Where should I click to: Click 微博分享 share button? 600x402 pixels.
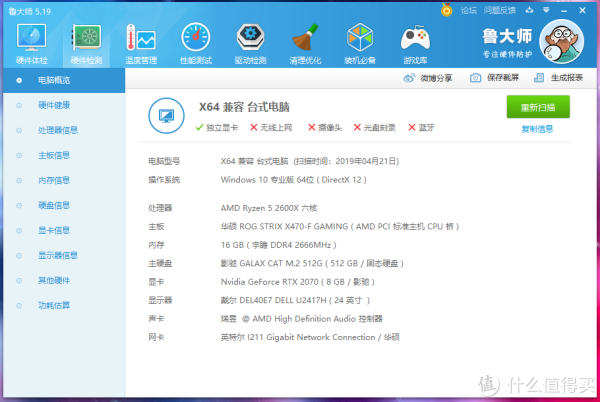(x=428, y=78)
